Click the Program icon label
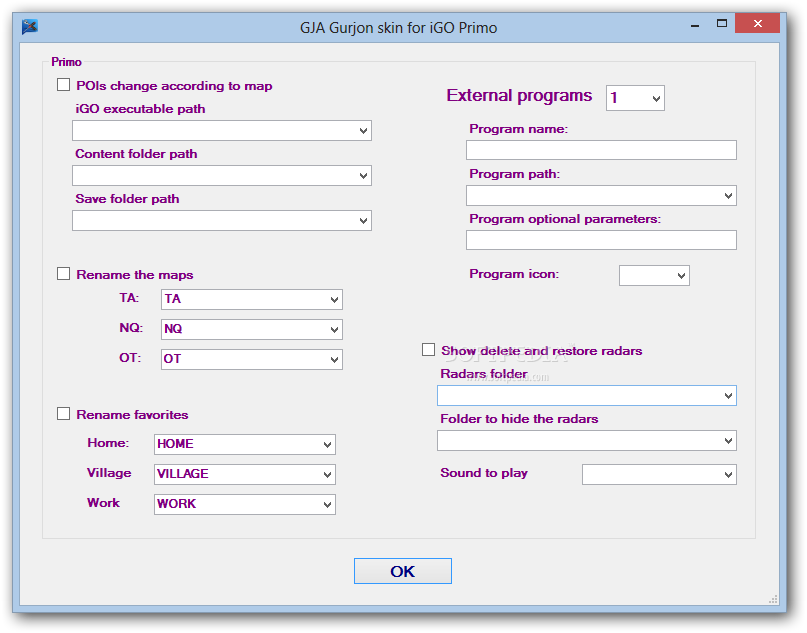The width and height of the screenshot is (807, 633). click(x=514, y=274)
